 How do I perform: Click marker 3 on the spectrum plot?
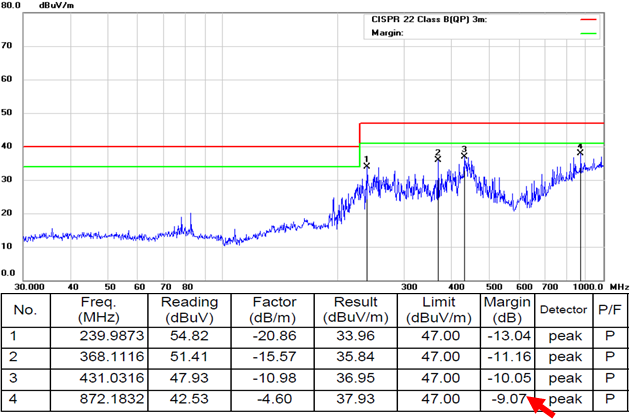tap(464, 156)
